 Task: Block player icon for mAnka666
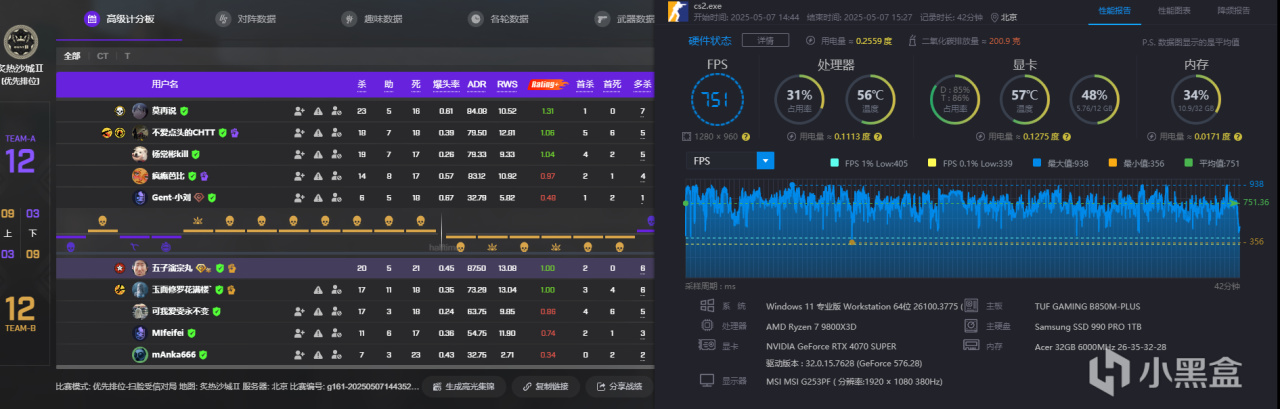337,354
